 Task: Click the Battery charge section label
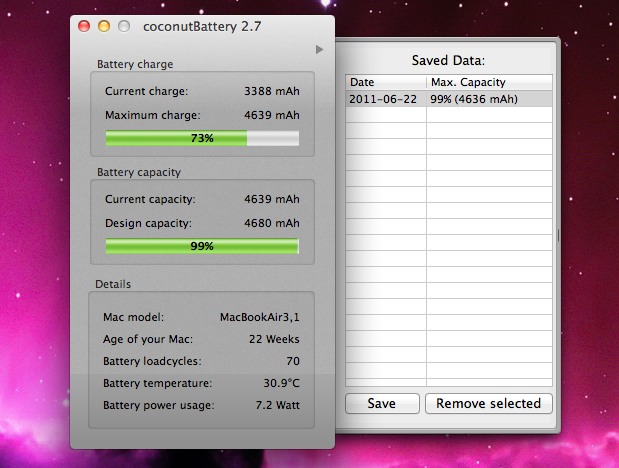(135, 64)
